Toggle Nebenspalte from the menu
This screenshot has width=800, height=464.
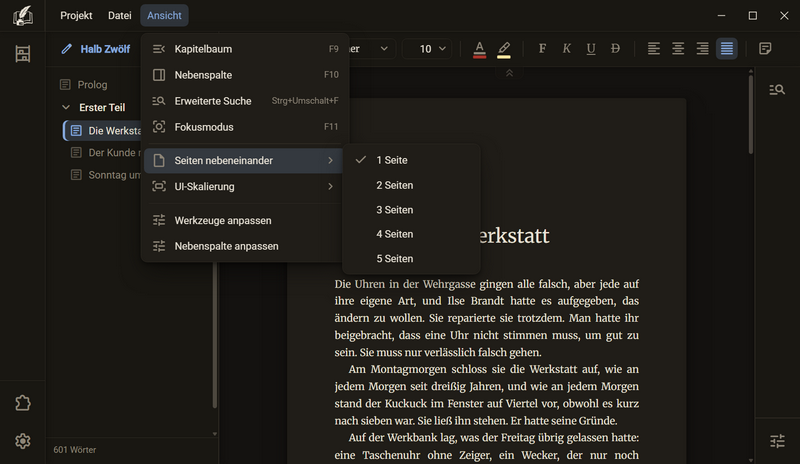tap(245, 75)
